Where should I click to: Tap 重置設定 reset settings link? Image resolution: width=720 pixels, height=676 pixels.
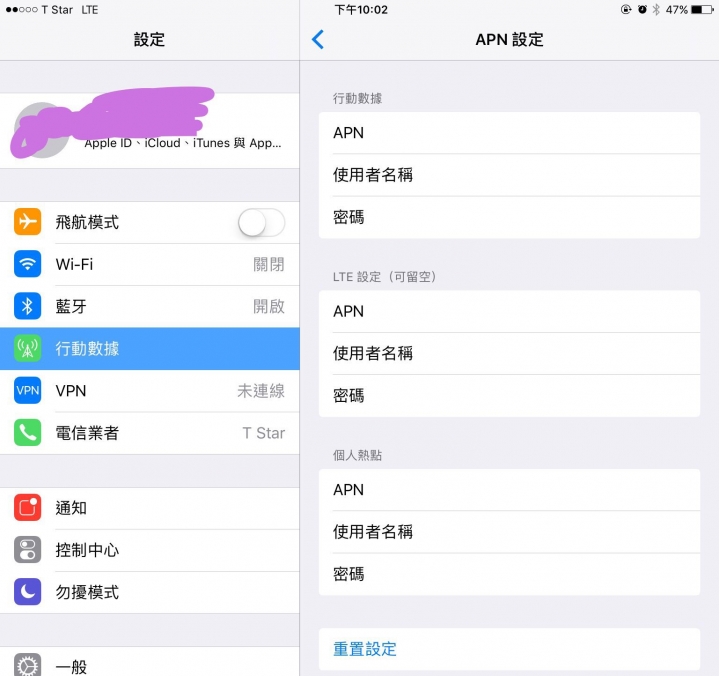pos(365,649)
